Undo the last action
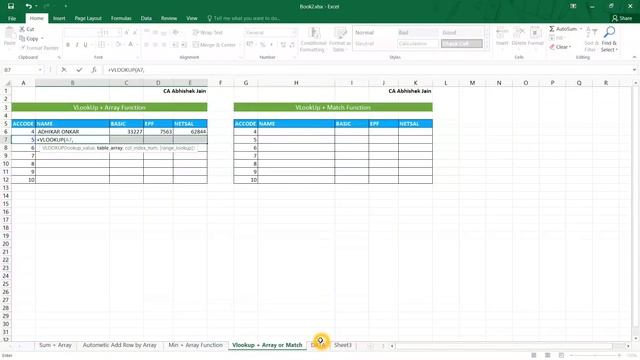 28,6
